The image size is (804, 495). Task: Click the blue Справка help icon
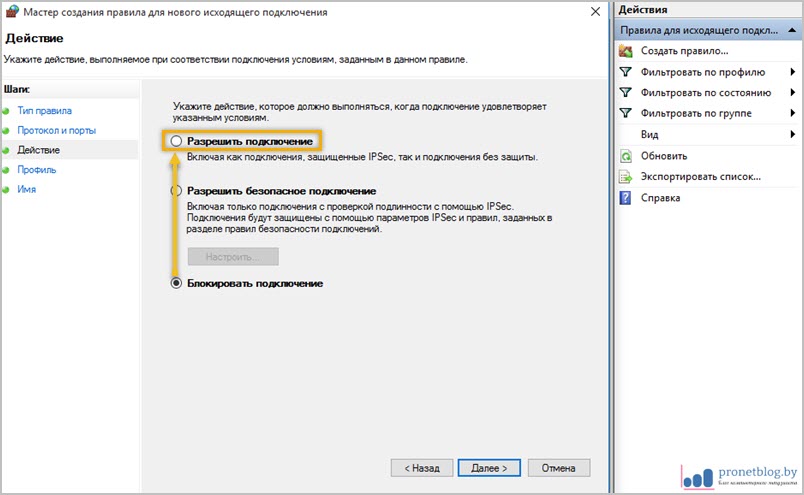pos(626,198)
